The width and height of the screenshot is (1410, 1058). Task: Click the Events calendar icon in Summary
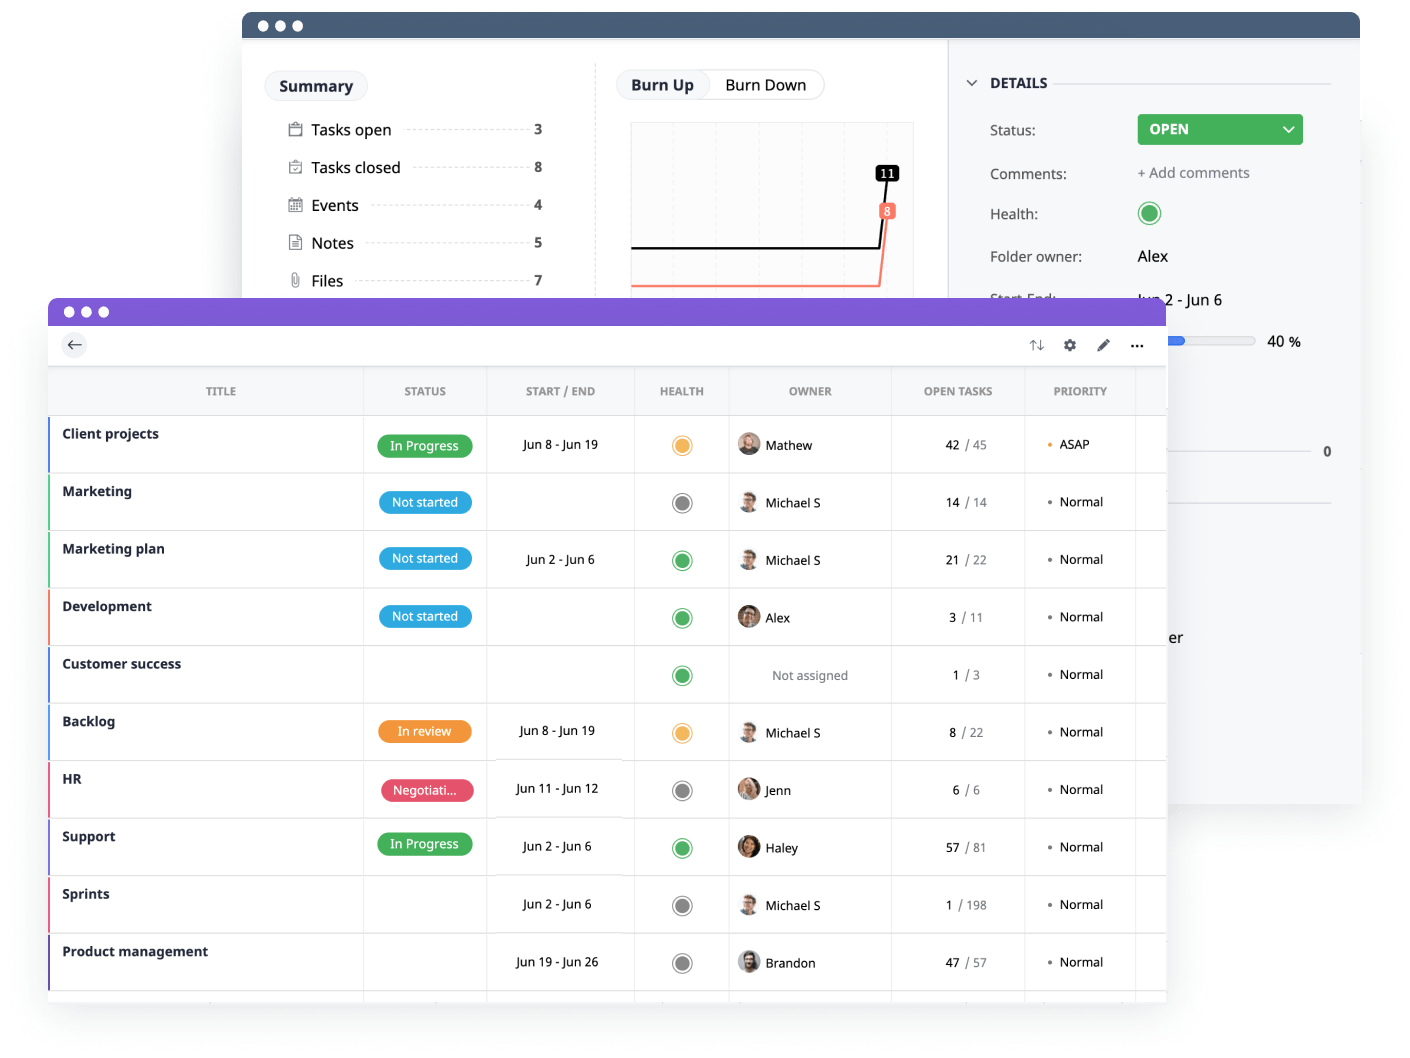(x=295, y=204)
